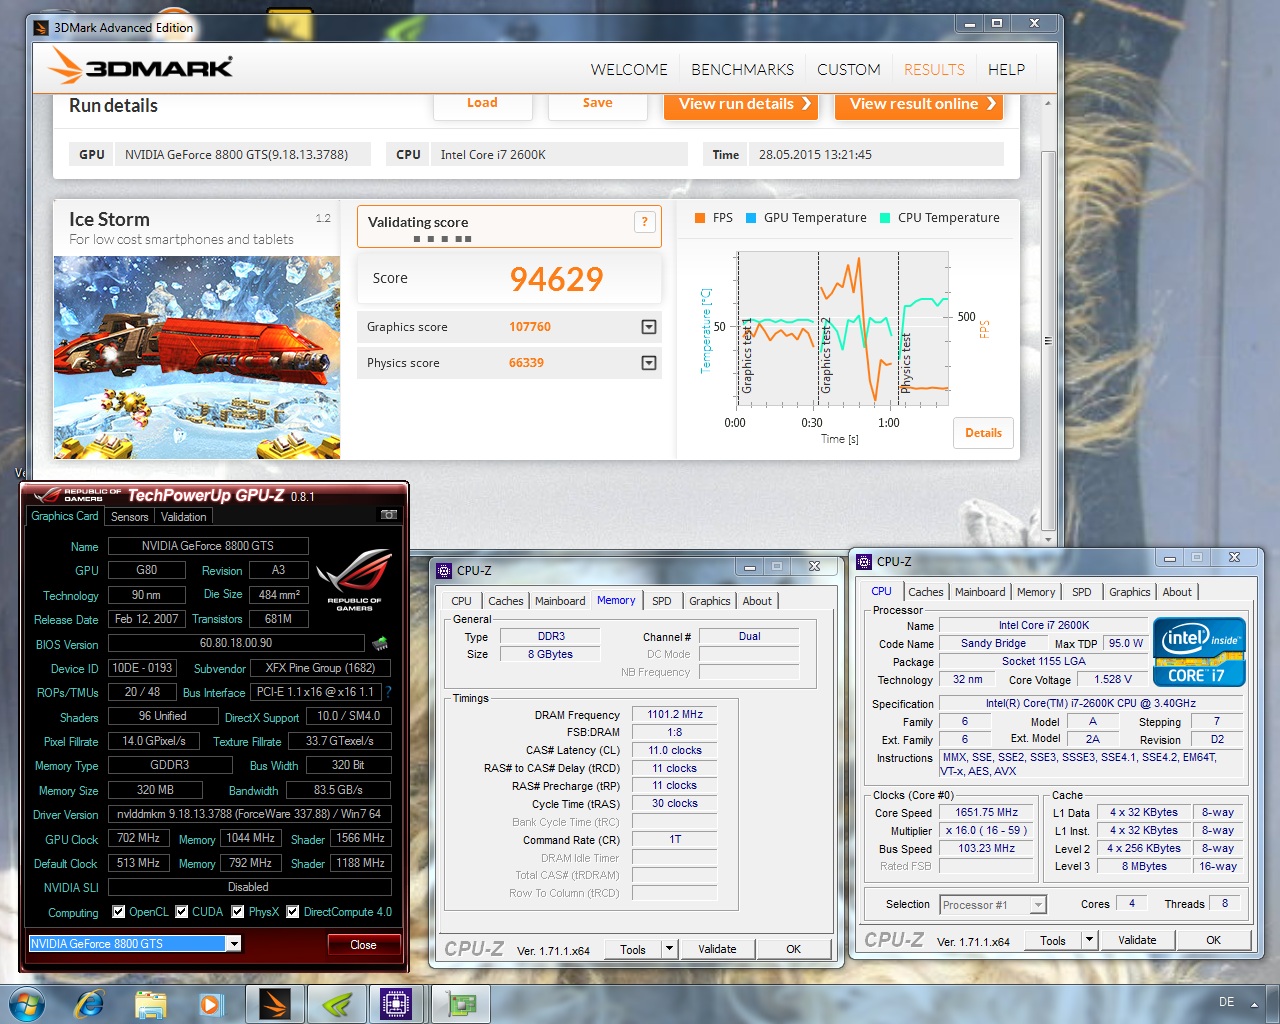
Task: Click the Details button under the chart
Action: (983, 433)
